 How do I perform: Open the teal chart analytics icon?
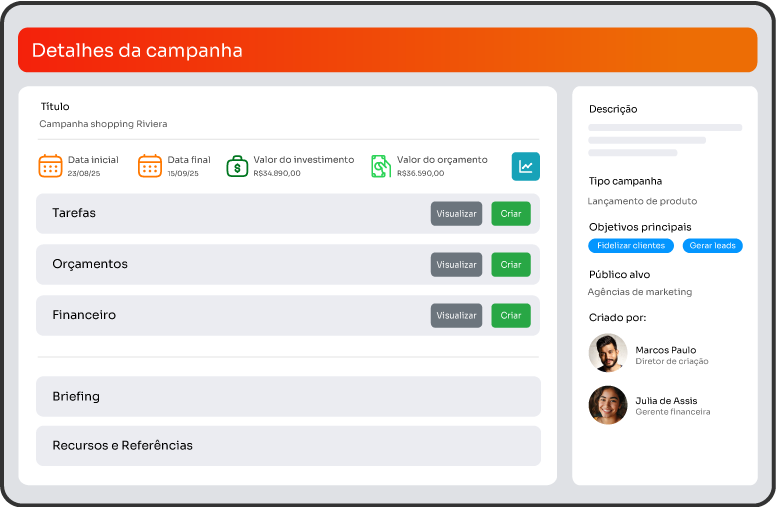click(x=525, y=166)
